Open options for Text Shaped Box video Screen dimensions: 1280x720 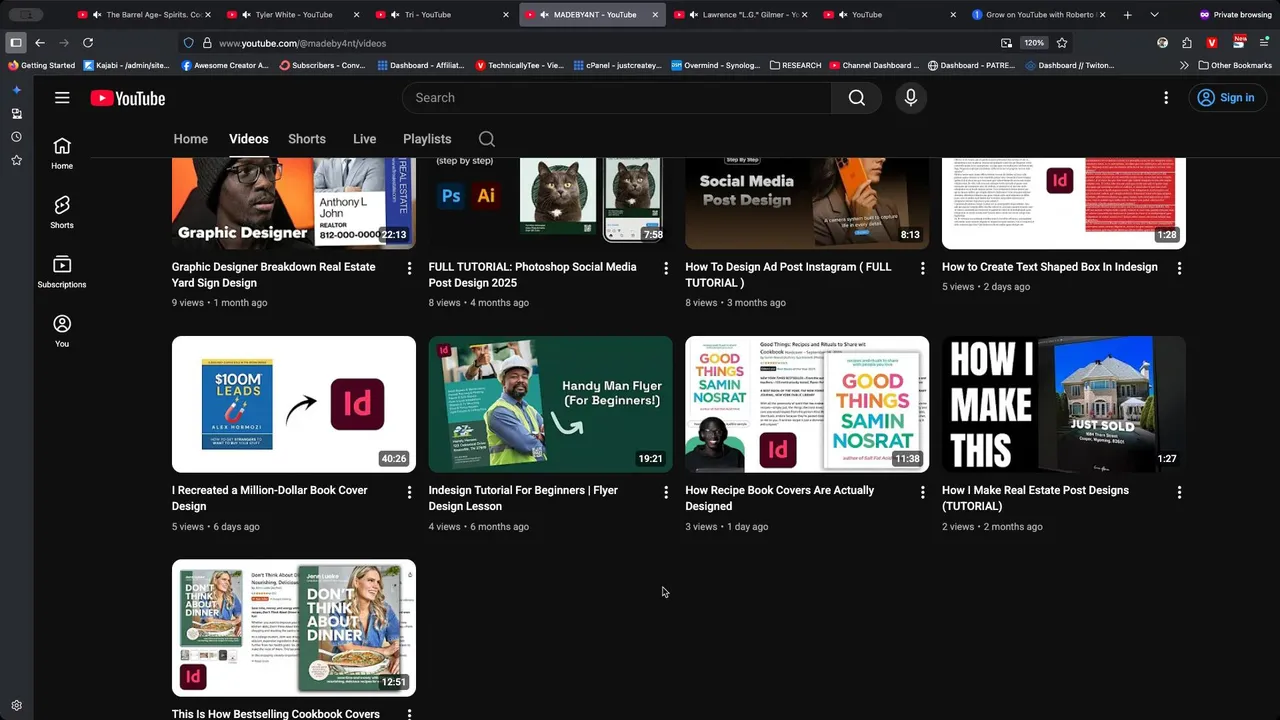[1179, 268]
